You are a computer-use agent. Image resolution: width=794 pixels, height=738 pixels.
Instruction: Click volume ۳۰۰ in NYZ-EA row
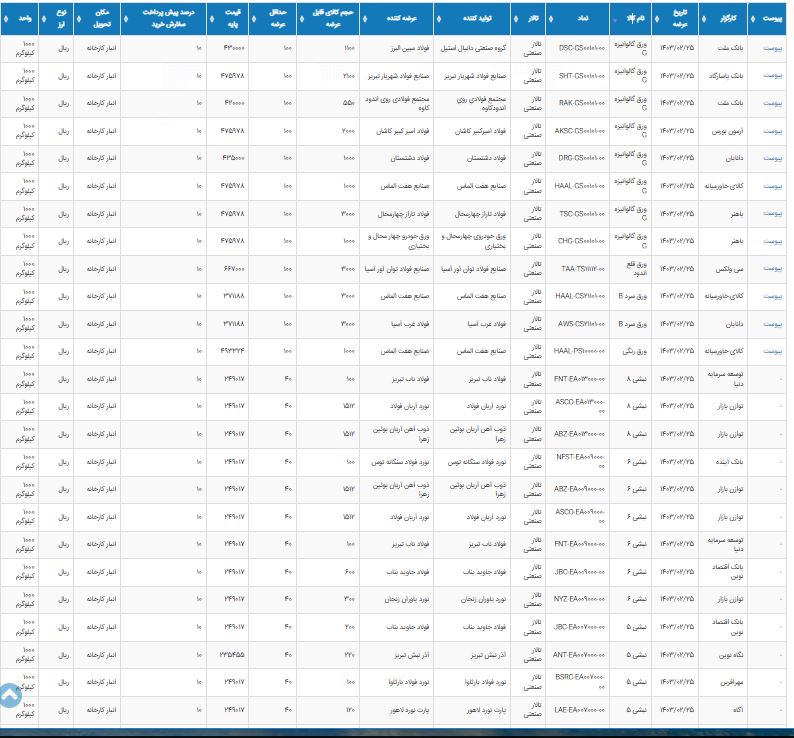coord(349,599)
